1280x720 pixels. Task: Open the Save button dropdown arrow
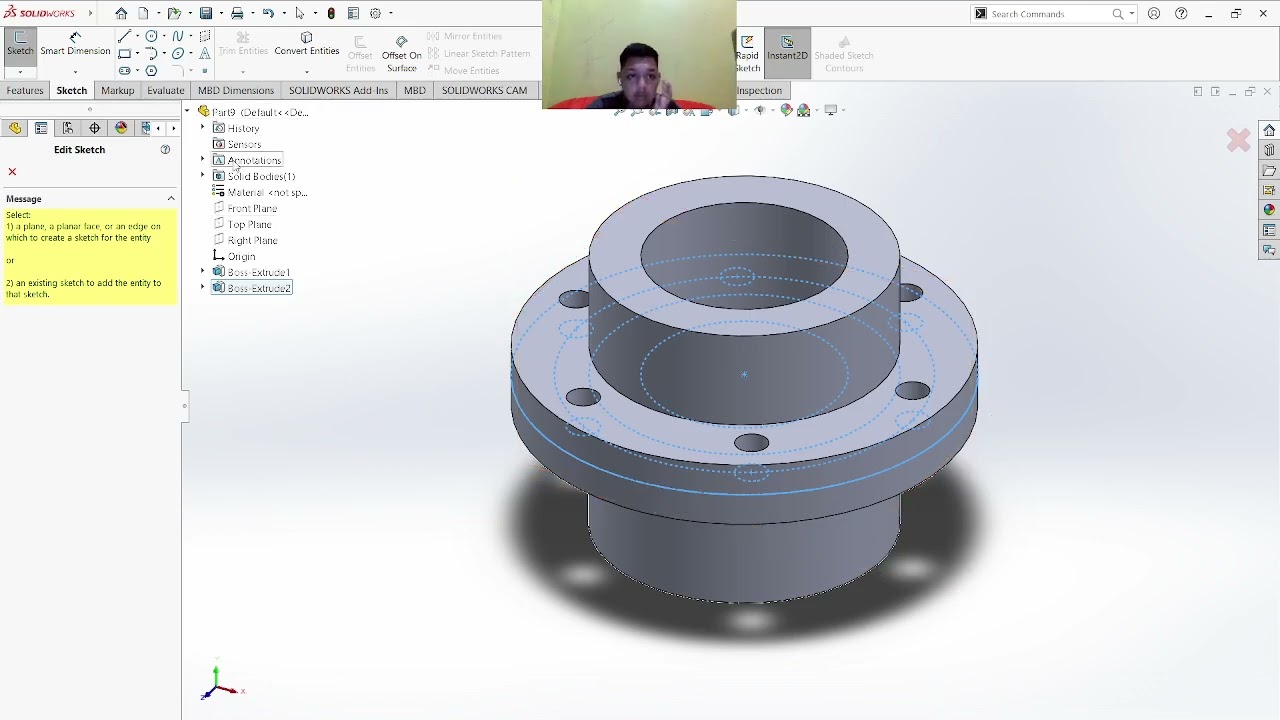click(x=221, y=14)
